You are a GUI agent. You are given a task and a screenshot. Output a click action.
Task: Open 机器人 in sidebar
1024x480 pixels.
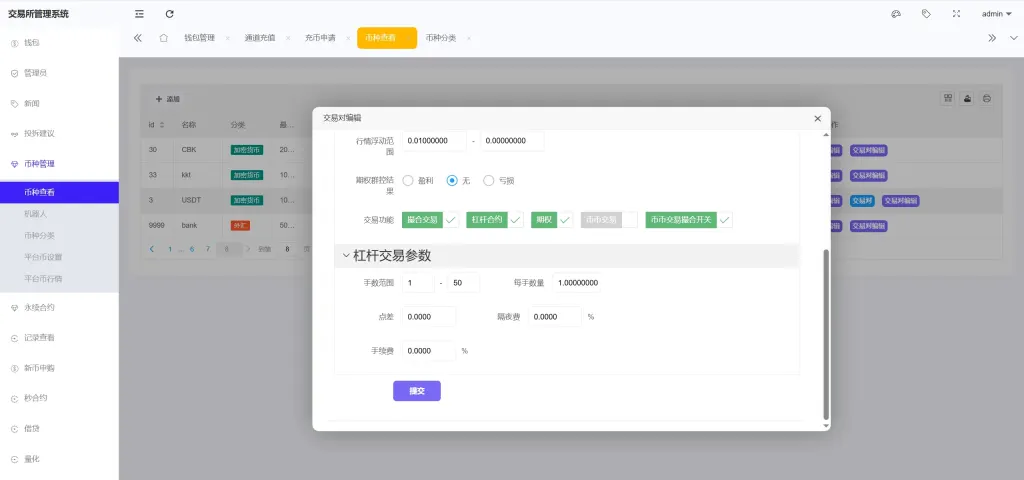(x=59, y=214)
